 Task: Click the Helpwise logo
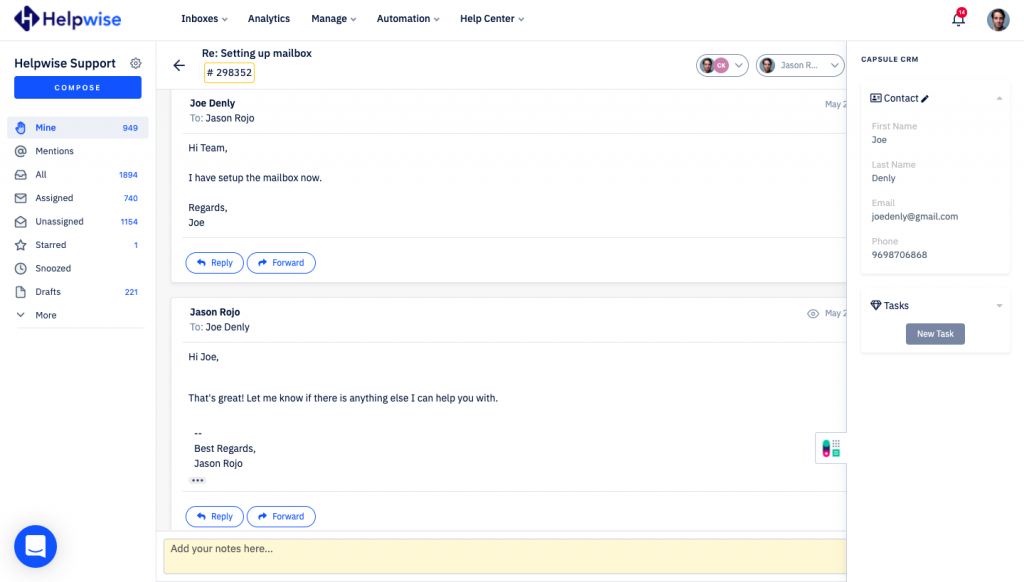(x=69, y=18)
